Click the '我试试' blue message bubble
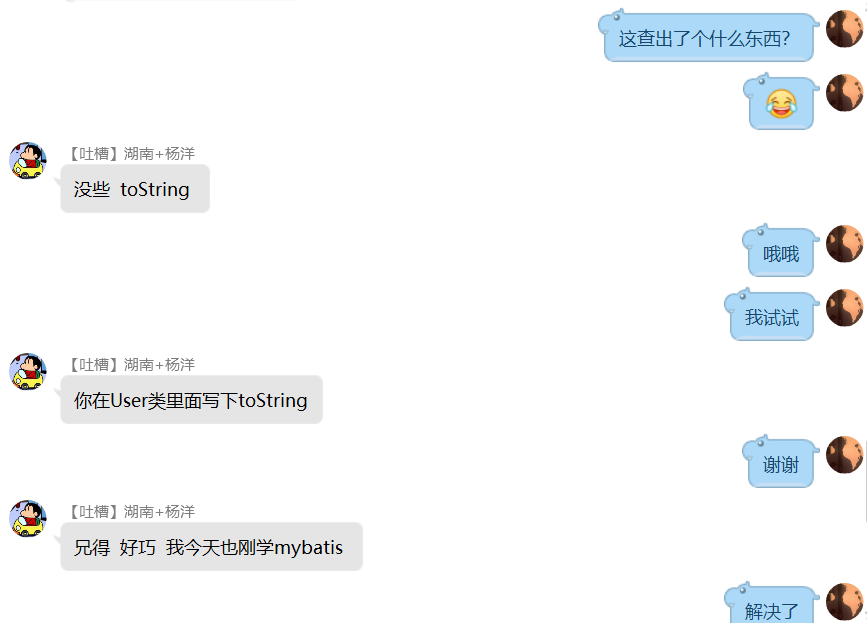This screenshot has width=867, height=625. (x=771, y=315)
